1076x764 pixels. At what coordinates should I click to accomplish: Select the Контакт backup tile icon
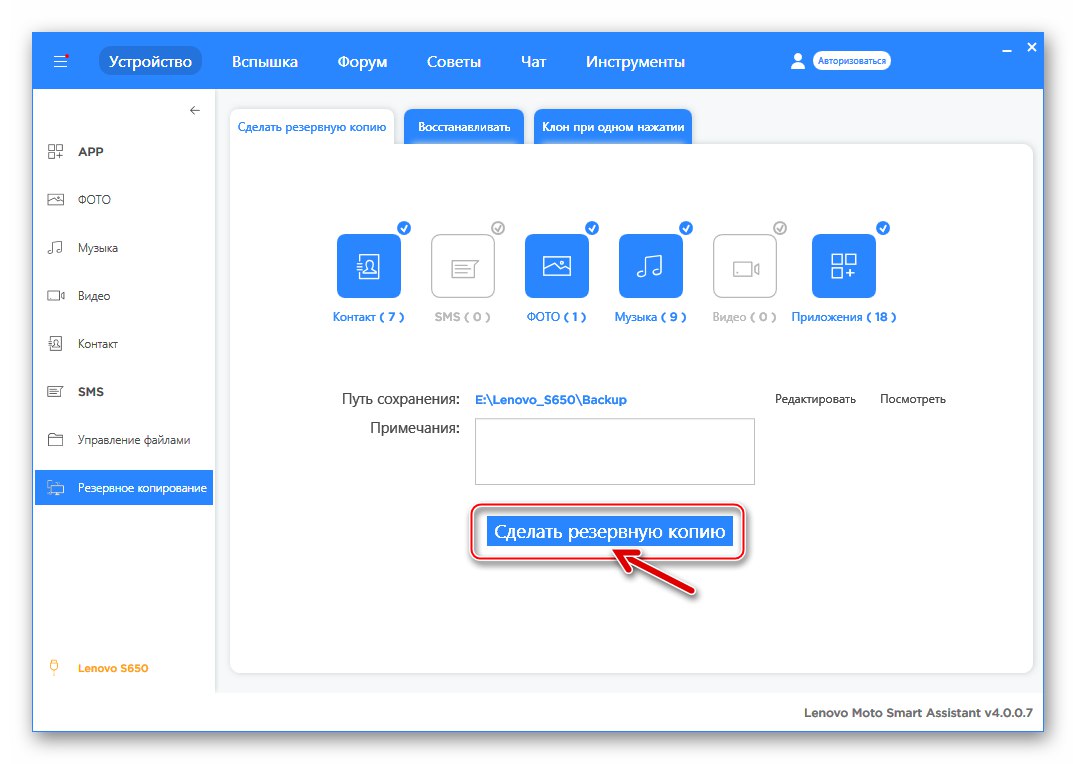pyautogui.click(x=369, y=266)
